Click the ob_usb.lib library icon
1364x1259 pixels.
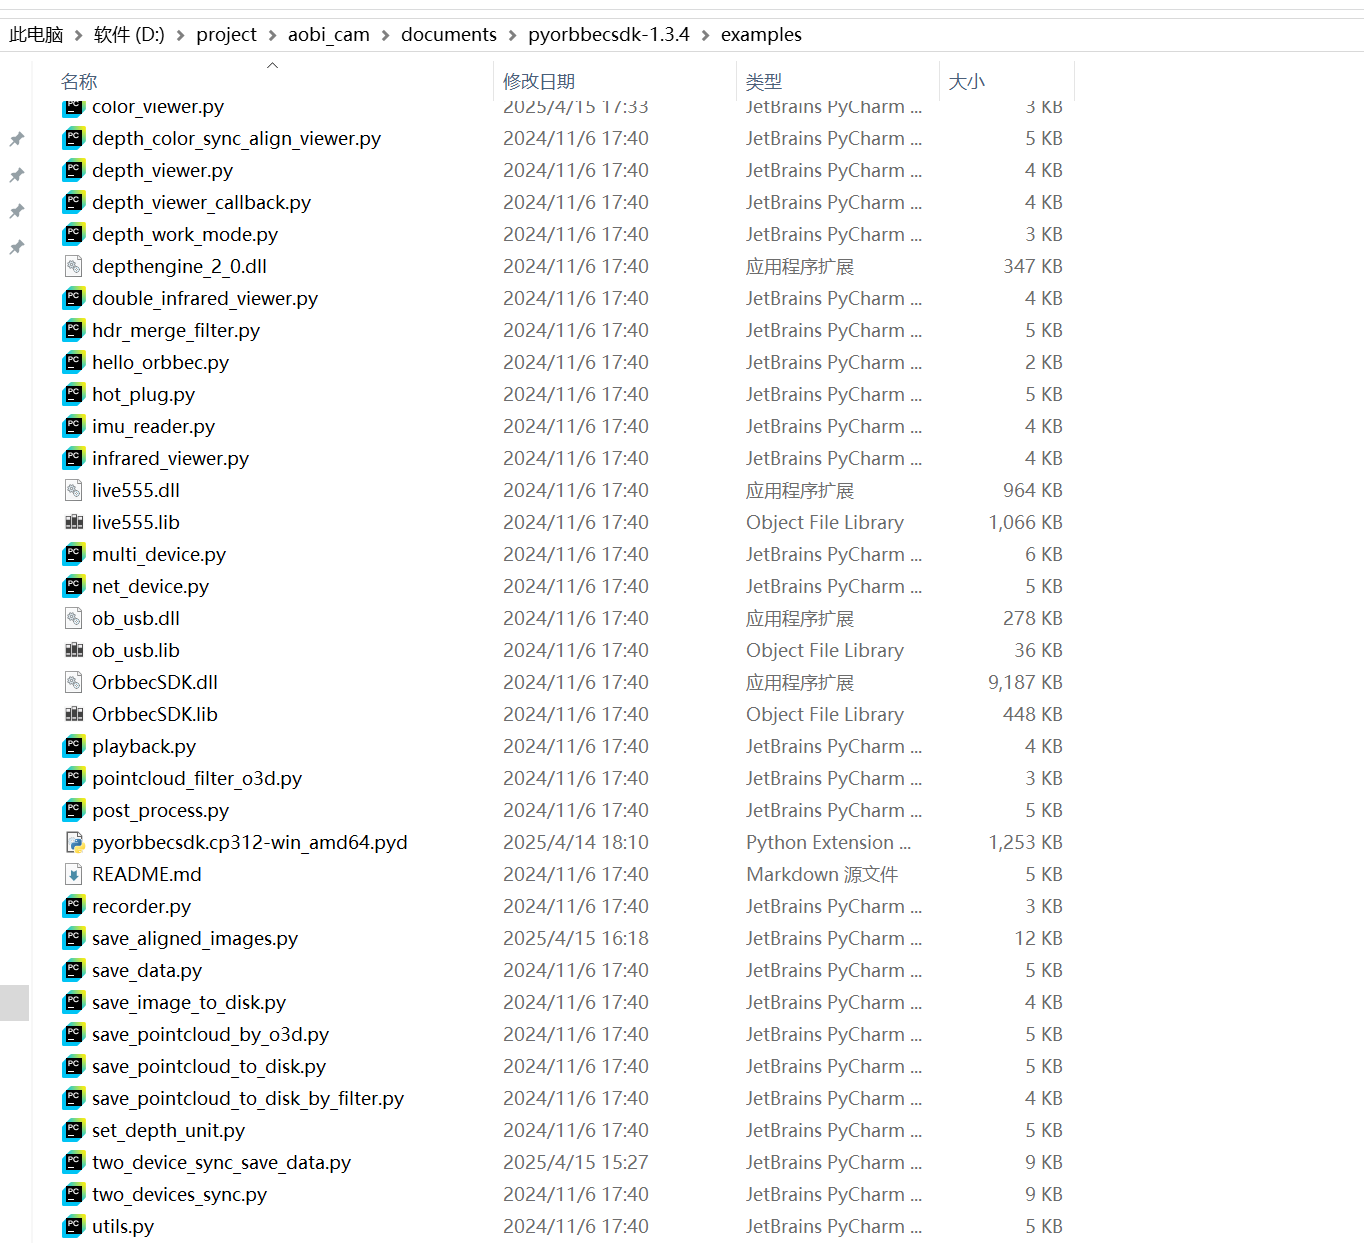tap(74, 650)
